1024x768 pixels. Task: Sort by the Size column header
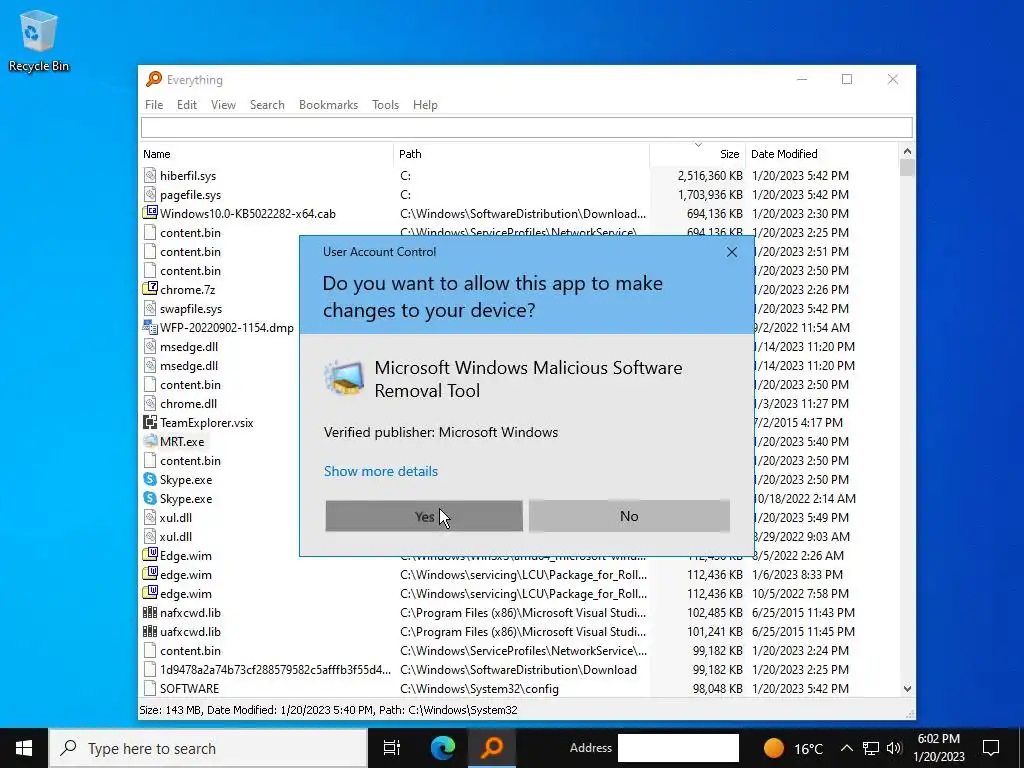point(697,154)
